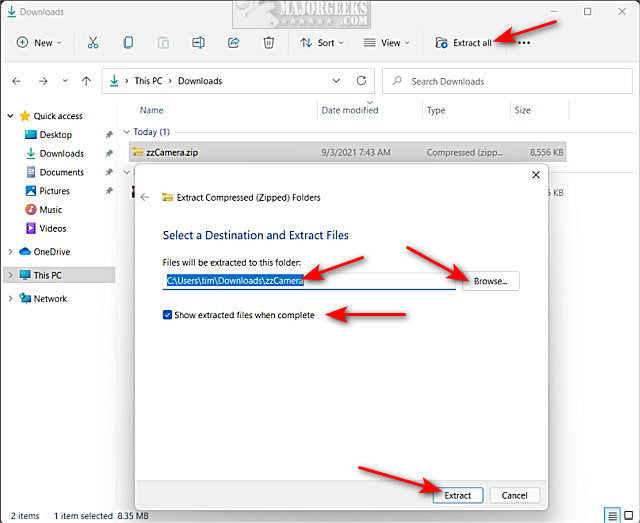The height and width of the screenshot is (523, 640).
Task: Click the Delete trash icon in toolbar
Action: click(x=269, y=42)
